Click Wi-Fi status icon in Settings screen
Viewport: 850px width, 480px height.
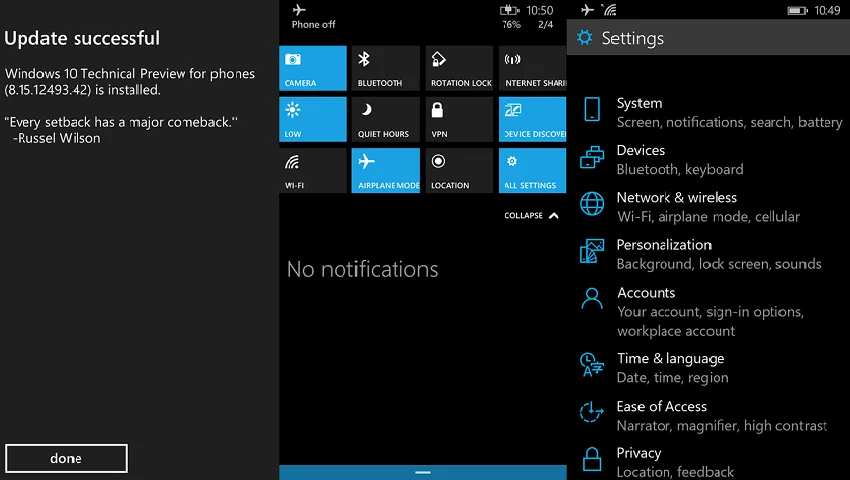[x=609, y=10]
